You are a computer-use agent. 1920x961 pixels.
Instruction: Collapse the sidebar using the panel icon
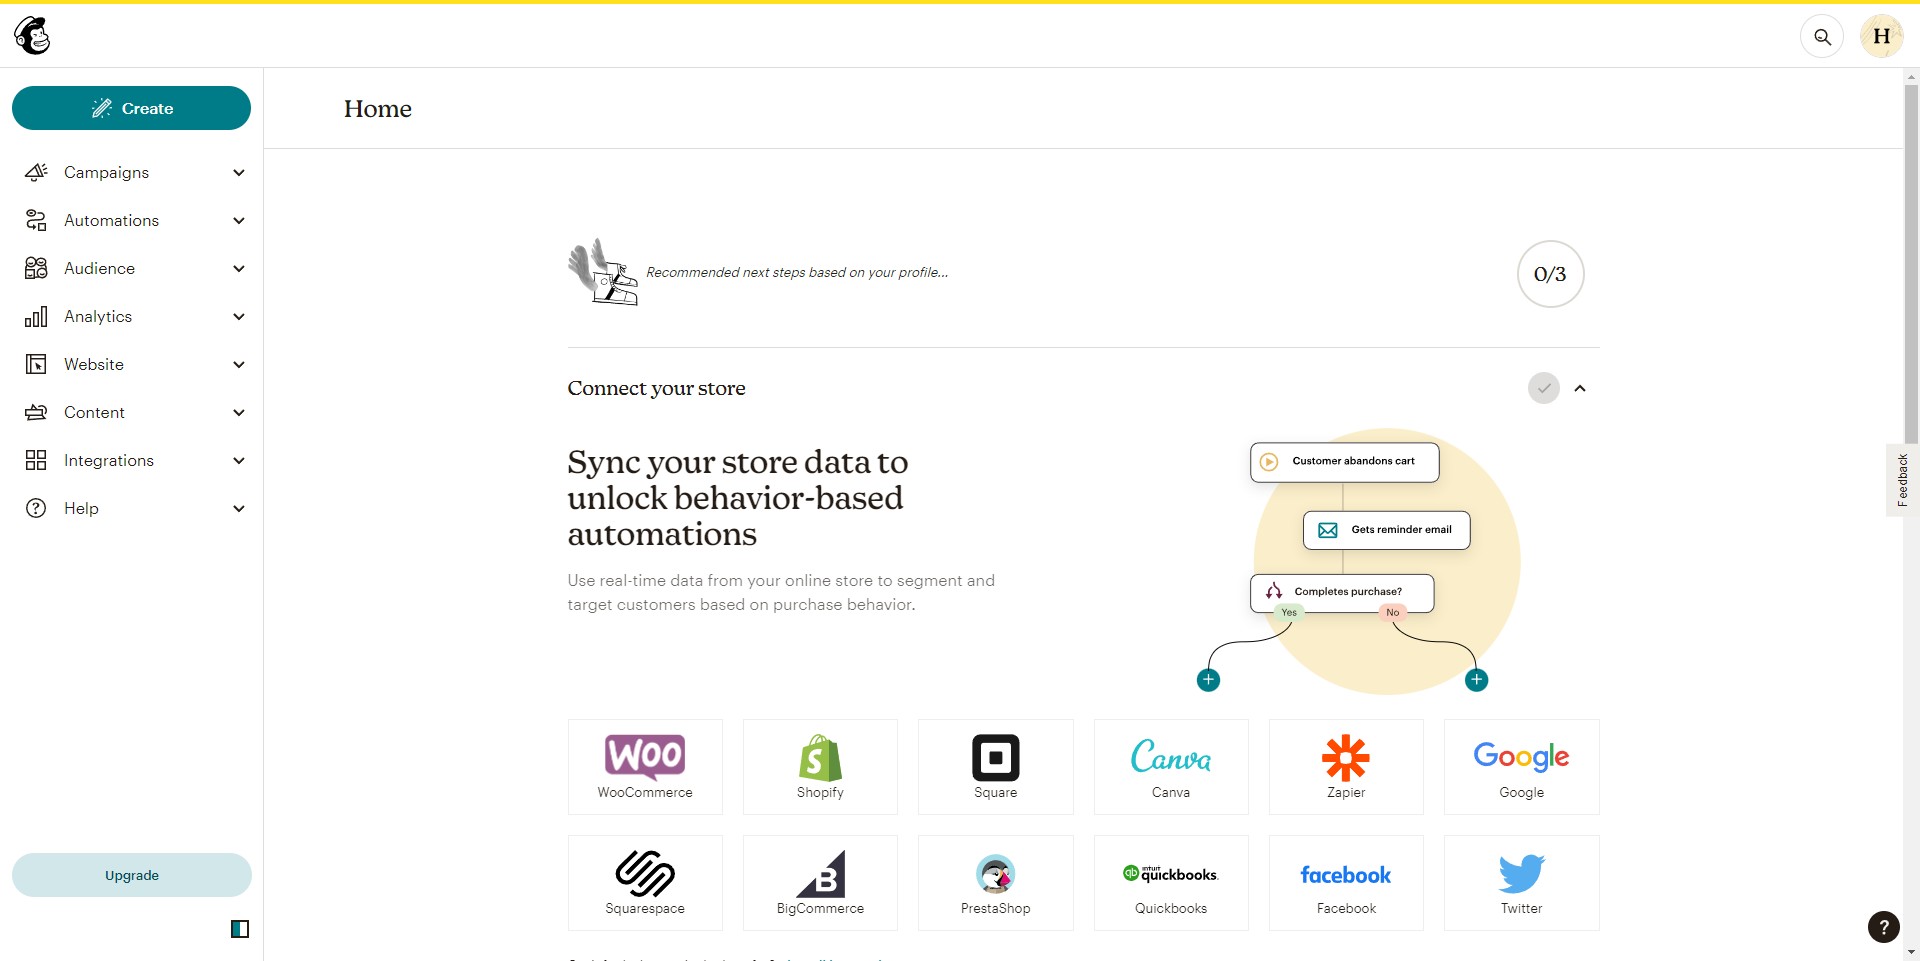coord(240,929)
